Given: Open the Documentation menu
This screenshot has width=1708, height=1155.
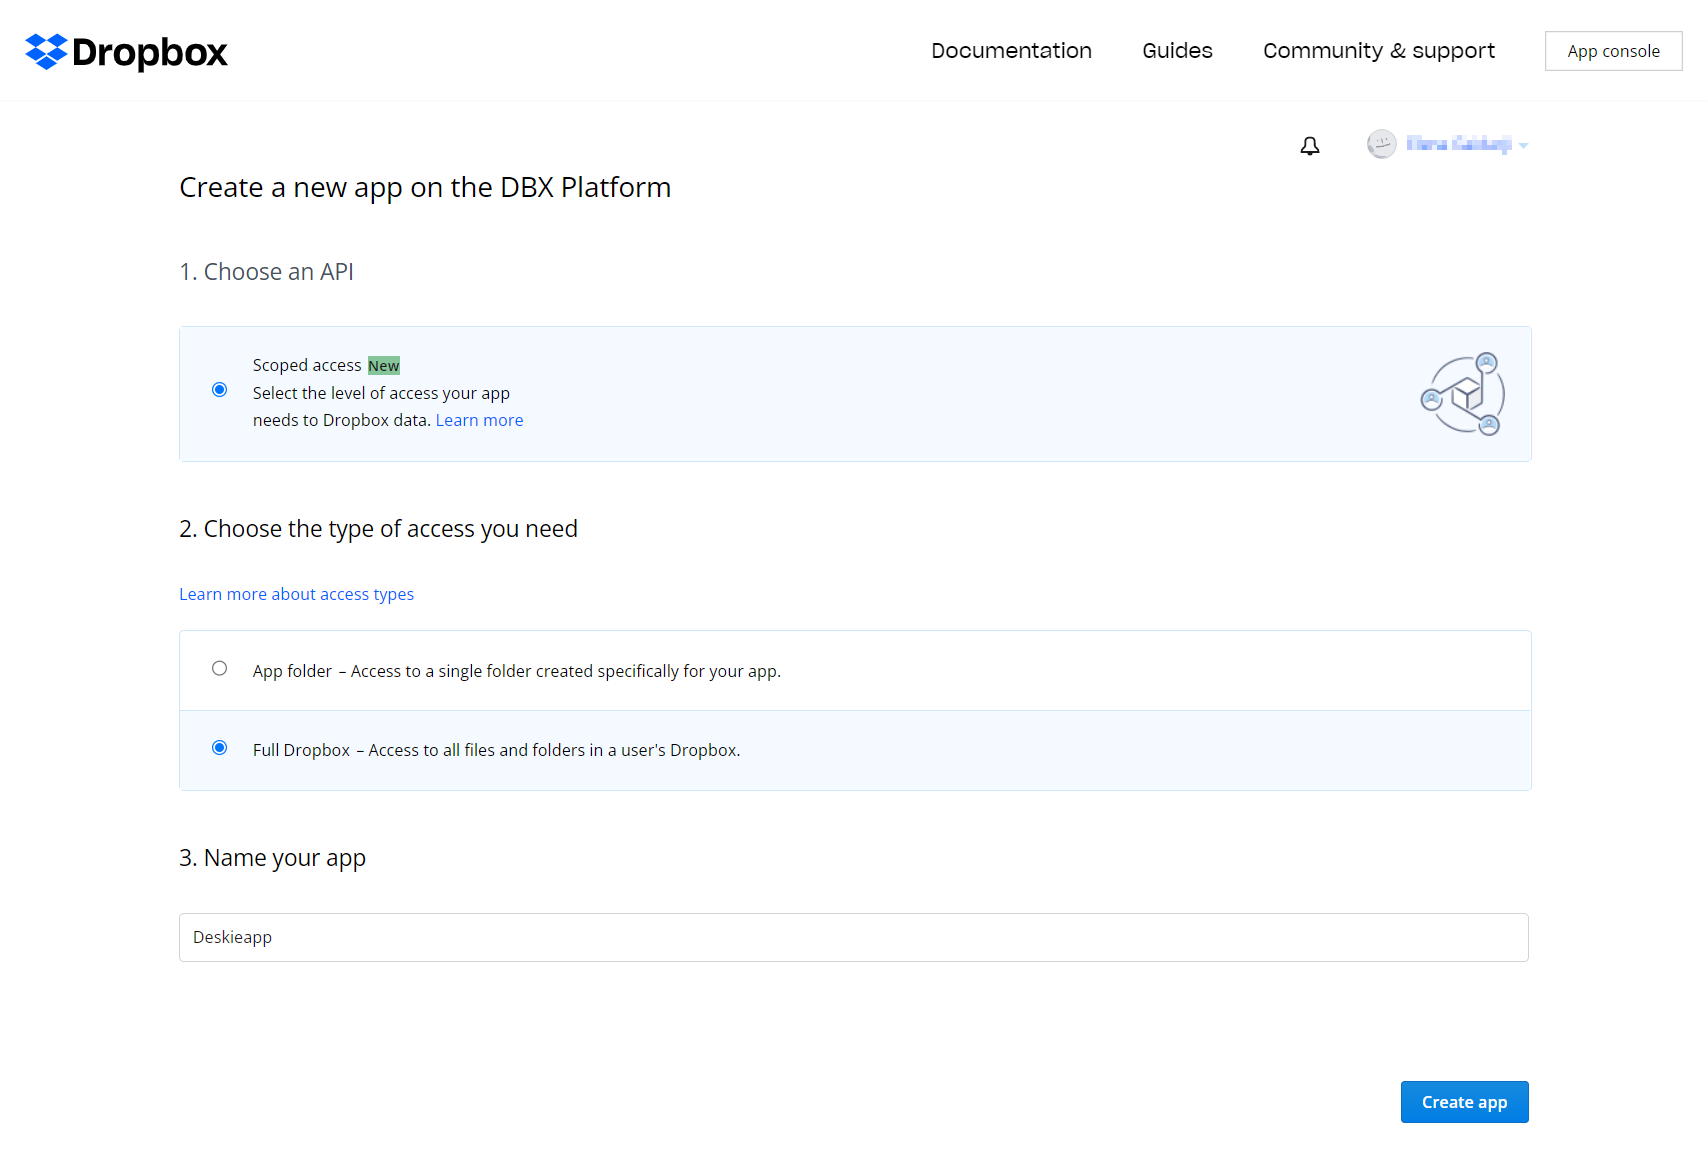Looking at the screenshot, I should [x=1011, y=51].
